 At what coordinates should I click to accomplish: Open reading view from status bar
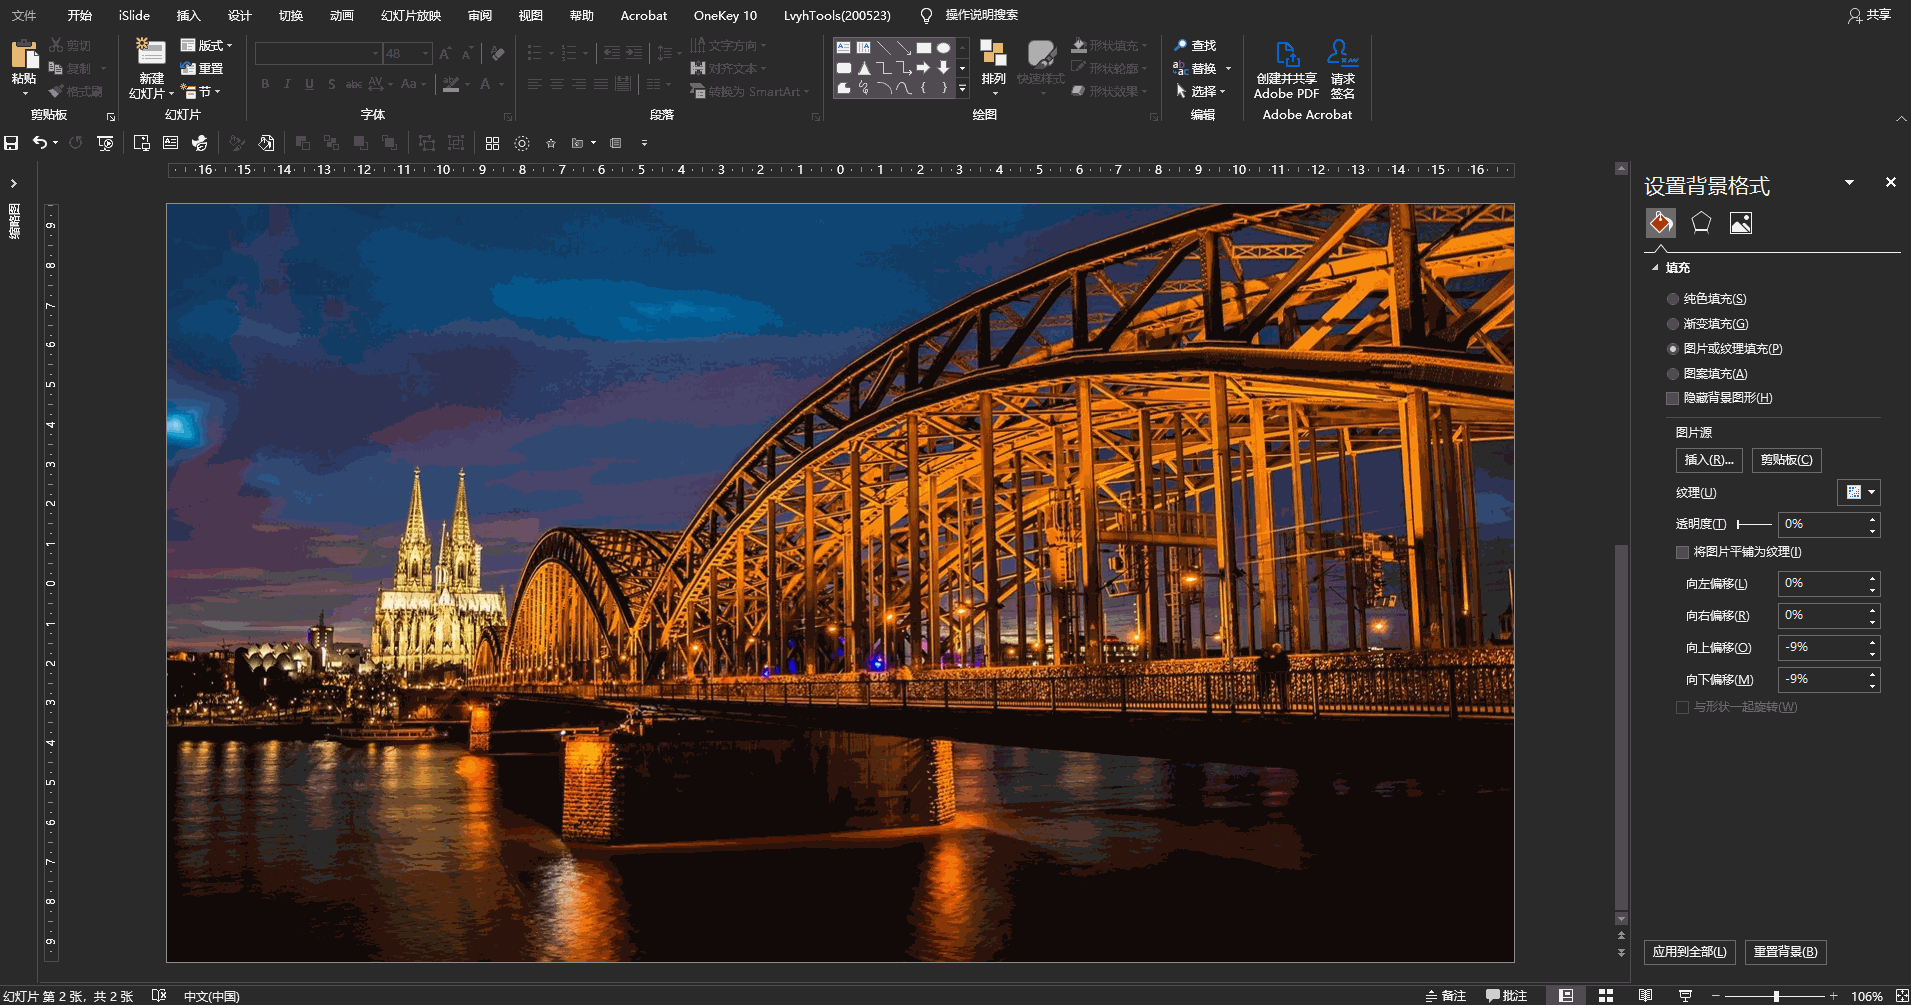tap(1645, 996)
